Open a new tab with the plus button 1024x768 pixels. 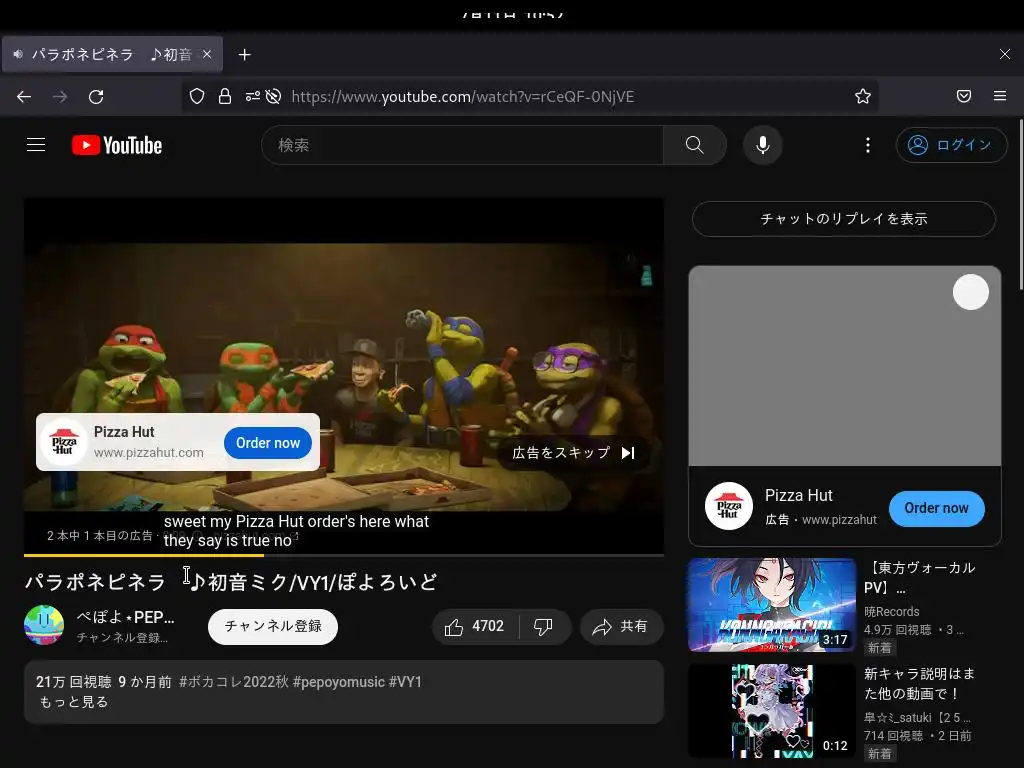(244, 55)
